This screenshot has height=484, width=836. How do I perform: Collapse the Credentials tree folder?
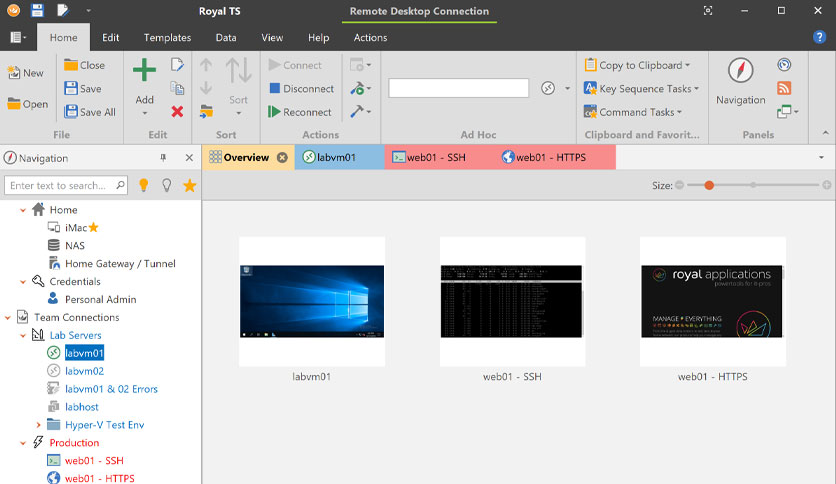click(23, 281)
